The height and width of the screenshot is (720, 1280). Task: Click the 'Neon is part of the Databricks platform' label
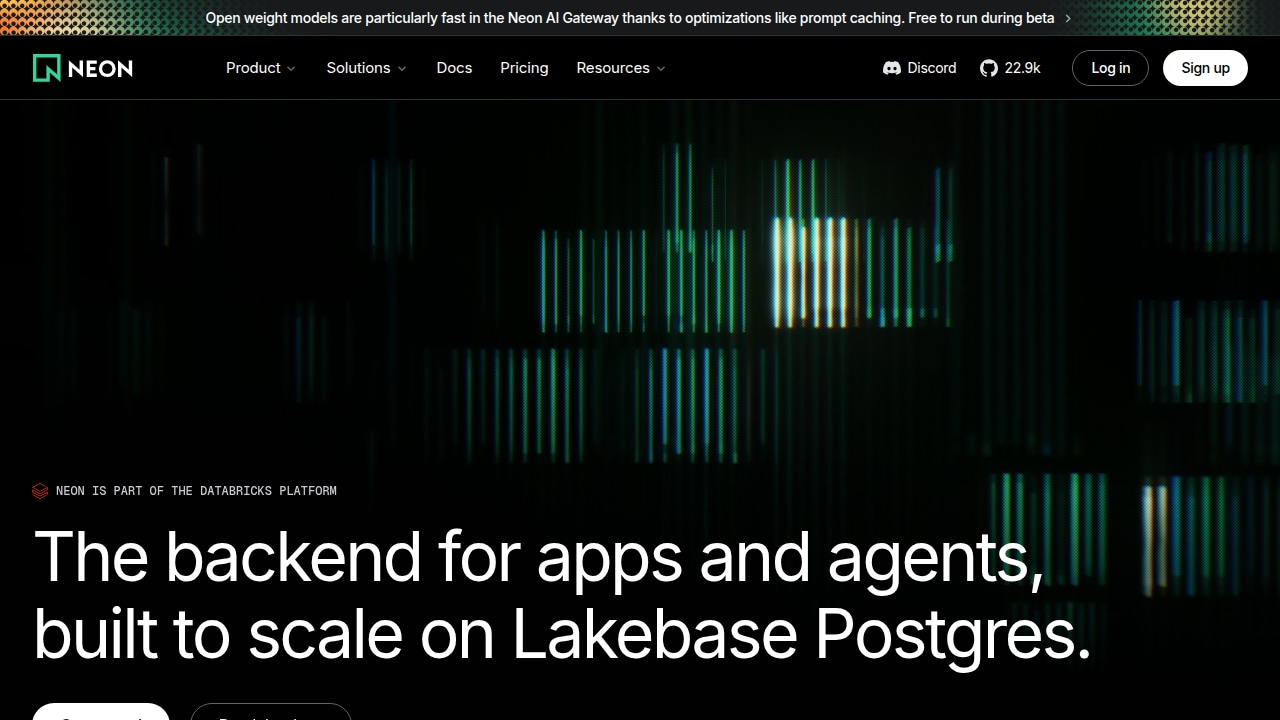pyautogui.click(x=196, y=491)
